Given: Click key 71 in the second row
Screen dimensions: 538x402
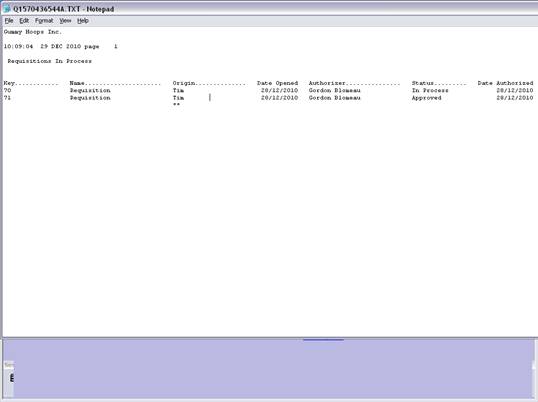Looking at the screenshot, I should click(x=8, y=98).
